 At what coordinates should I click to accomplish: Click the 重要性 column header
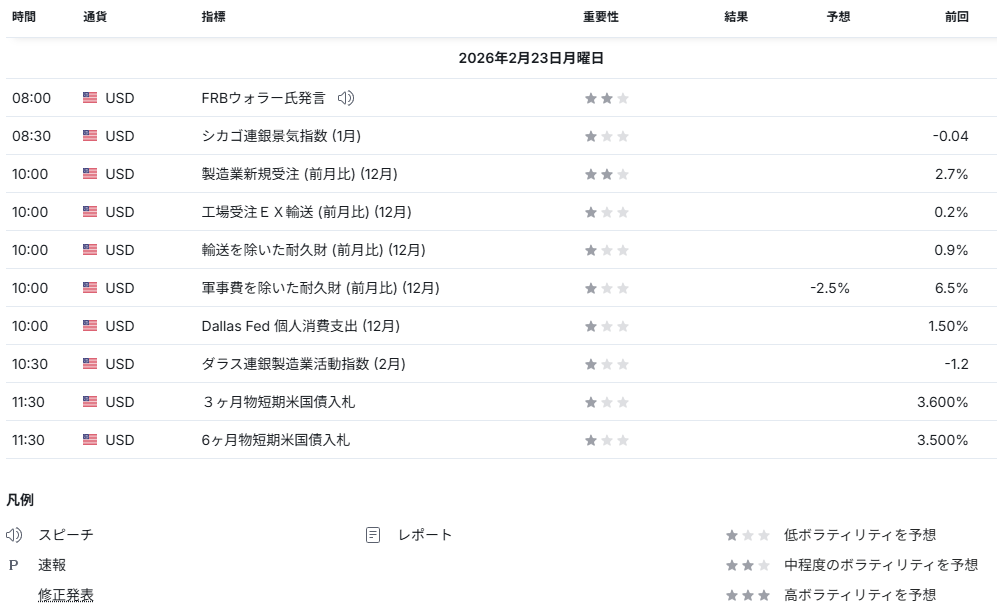coord(601,17)
